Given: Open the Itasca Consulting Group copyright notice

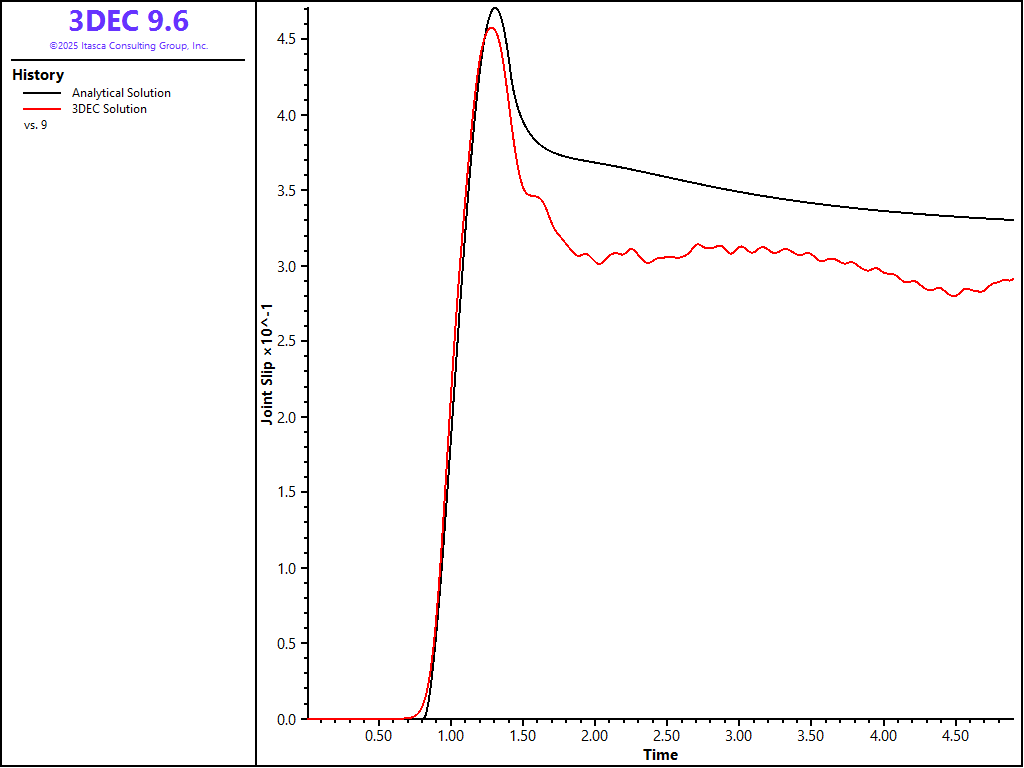Looking at the screenshot, I should click(128, 46).
